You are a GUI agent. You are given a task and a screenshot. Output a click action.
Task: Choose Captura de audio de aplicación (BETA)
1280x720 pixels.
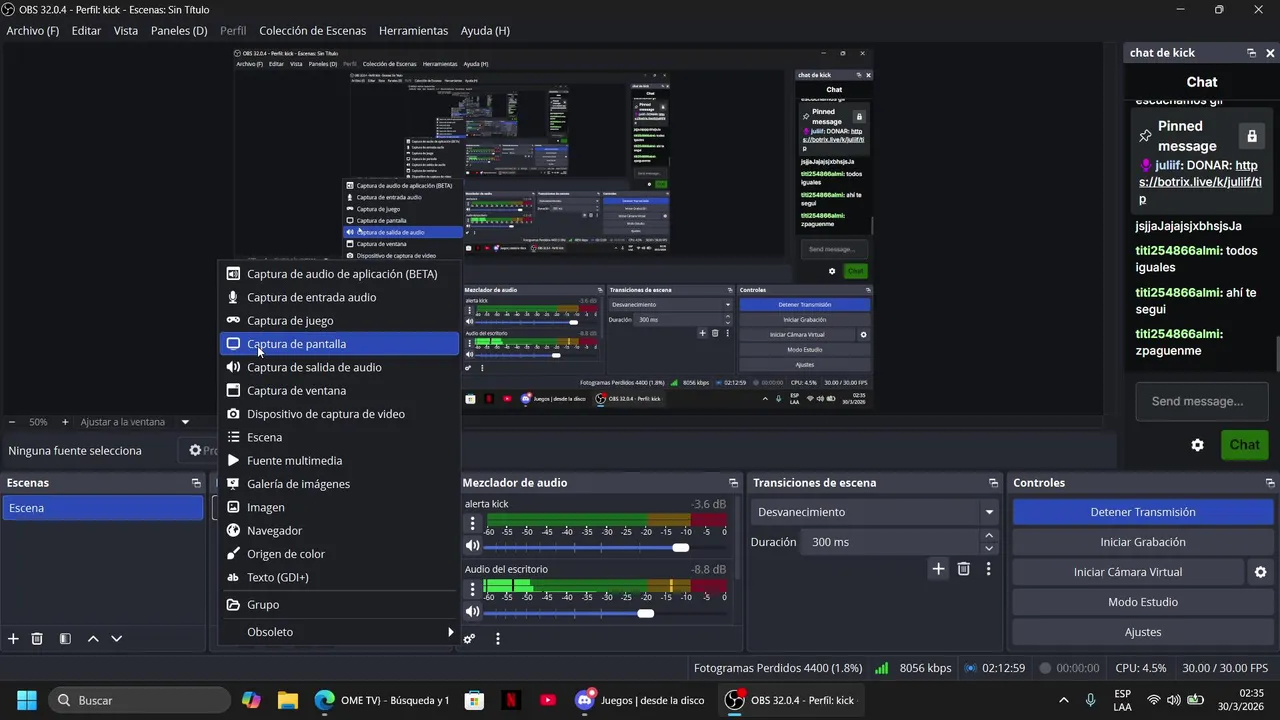coord(339,274)
